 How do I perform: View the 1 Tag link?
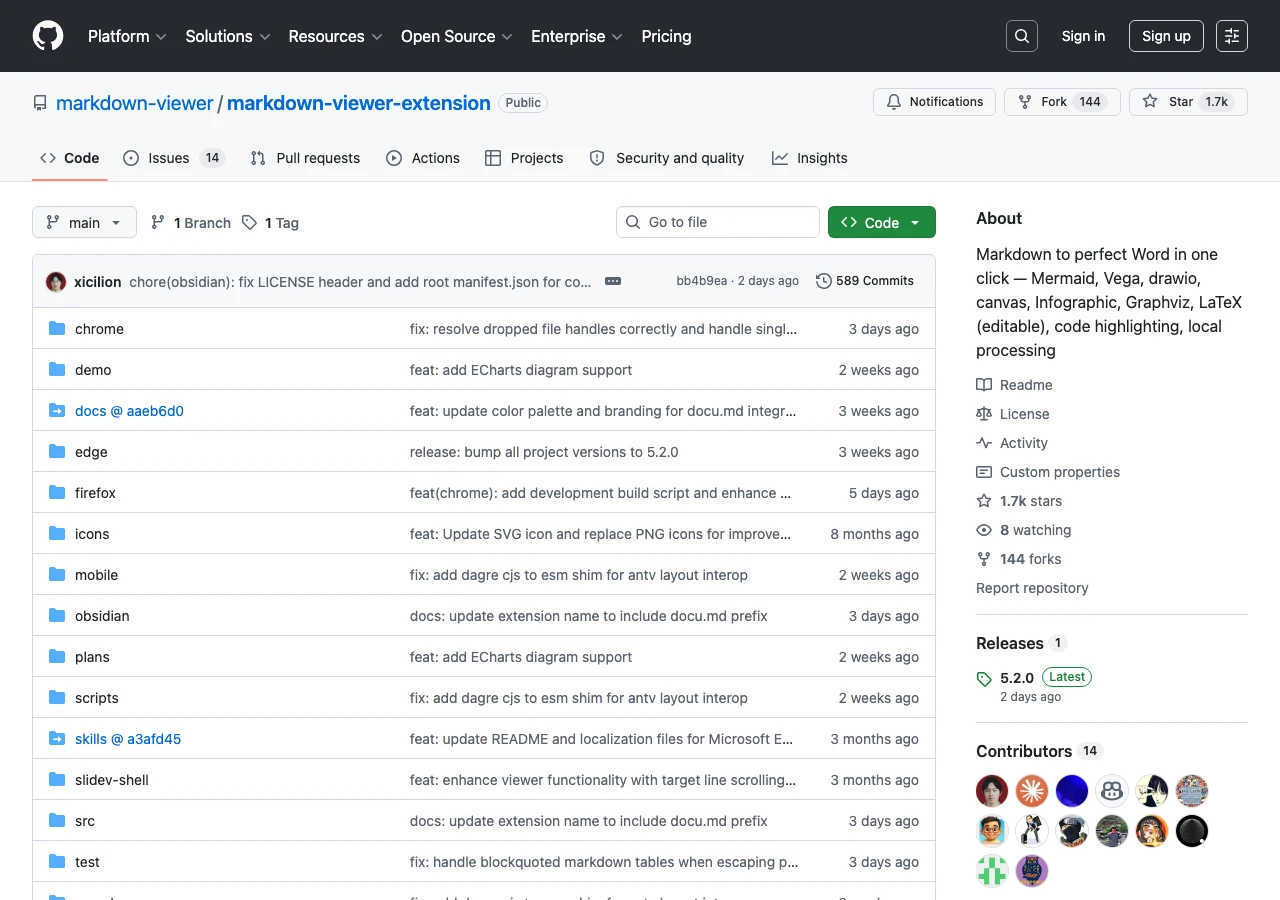pyautogui.click(x=270, y=222)
